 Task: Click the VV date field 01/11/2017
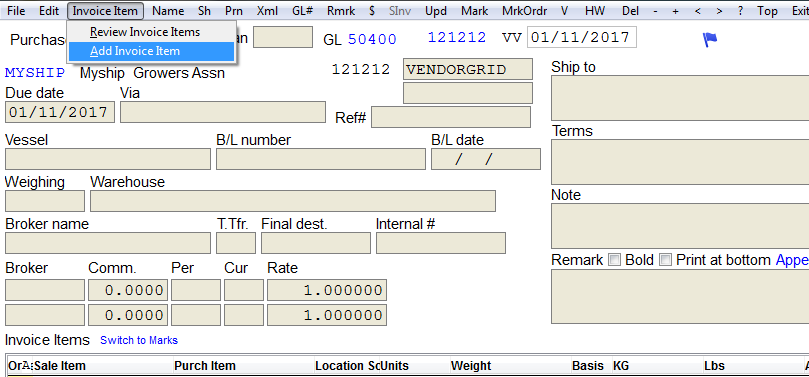pos(581,37)
